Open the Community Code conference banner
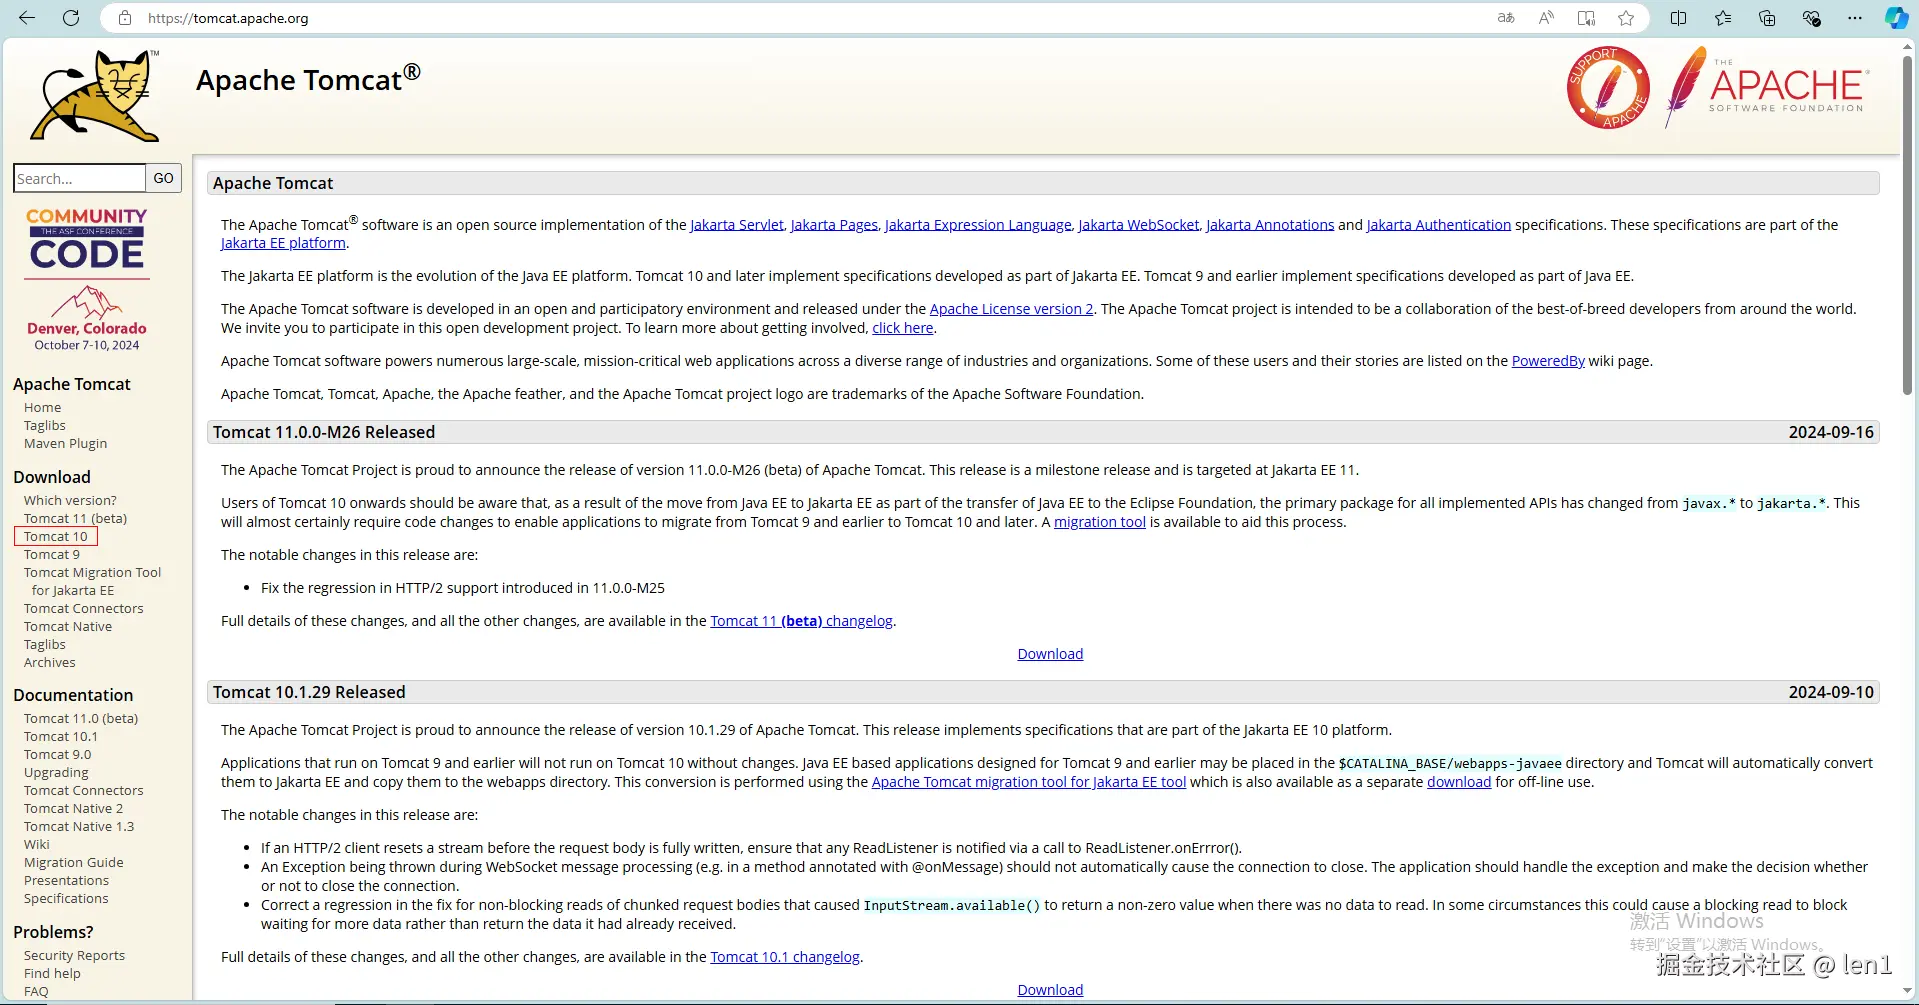The height and width of the screenshot is (1005, 1919). click(x=87, y=279)
